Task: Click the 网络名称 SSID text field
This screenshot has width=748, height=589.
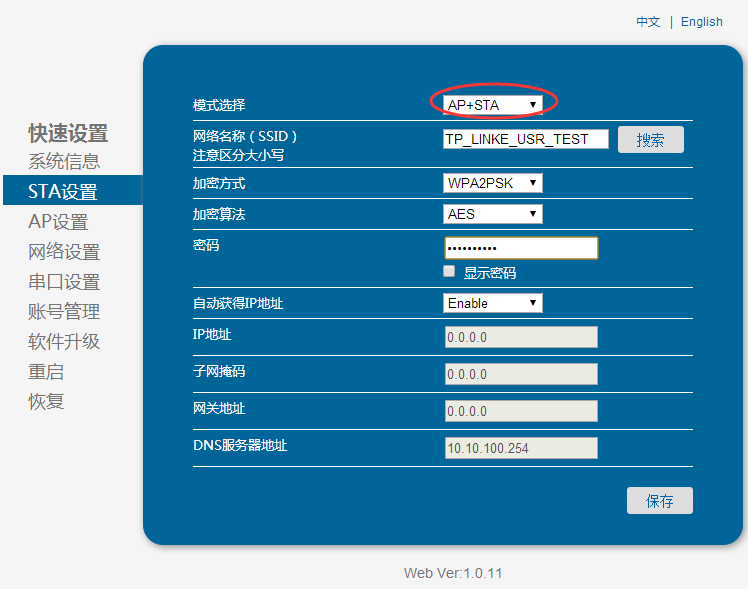Action: pos(526,140)
